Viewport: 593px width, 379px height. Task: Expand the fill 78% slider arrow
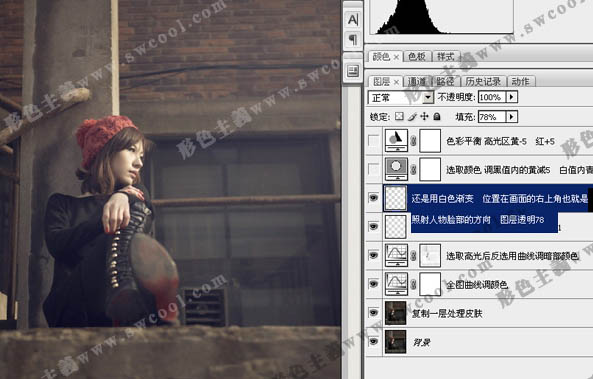[x=512, y=117]
